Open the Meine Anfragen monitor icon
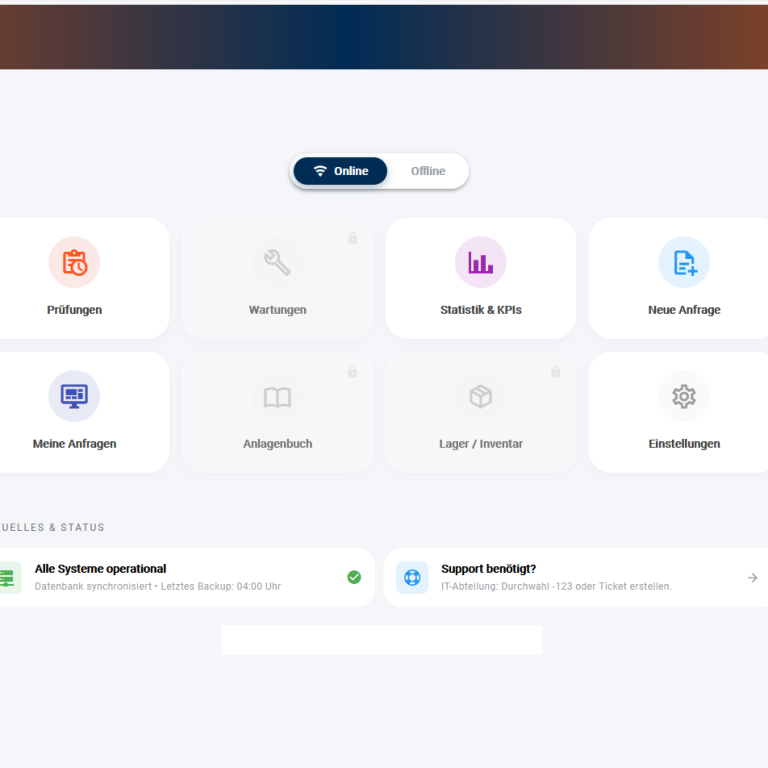Image resolution: width=768 pixels, height=768 pixels. pos(74,397)
